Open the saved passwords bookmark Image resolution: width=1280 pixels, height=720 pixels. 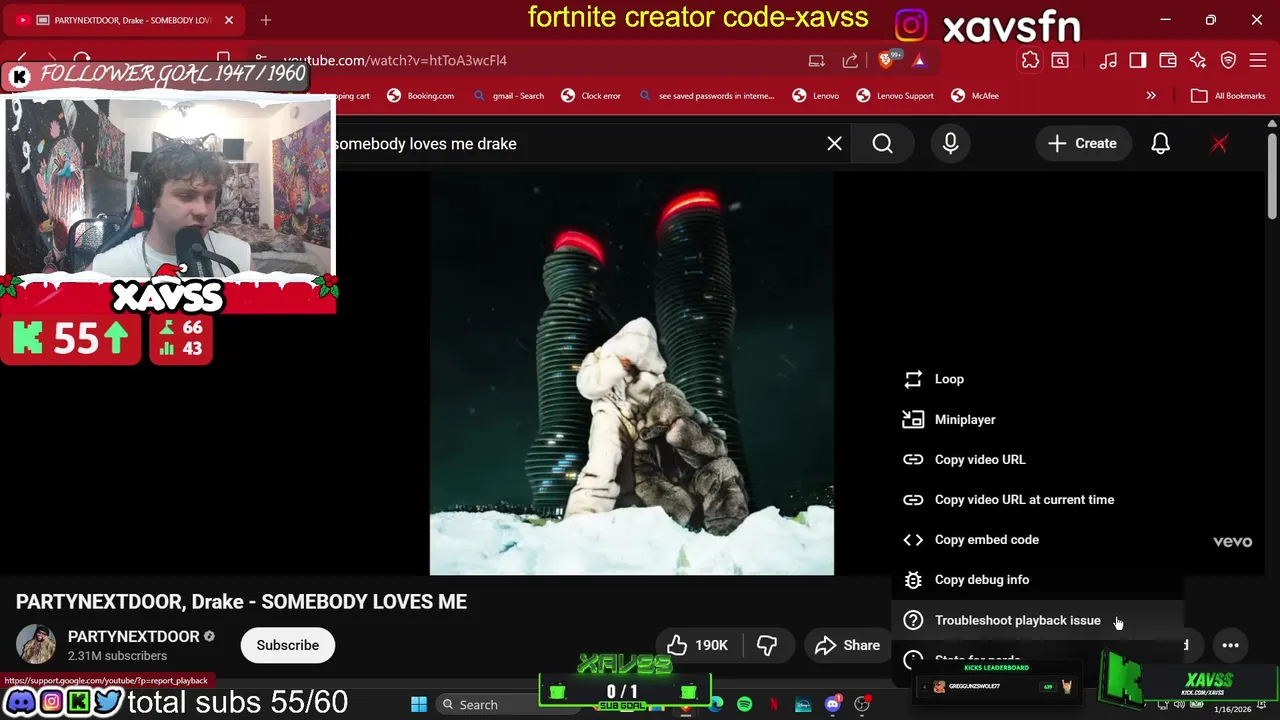707,96
